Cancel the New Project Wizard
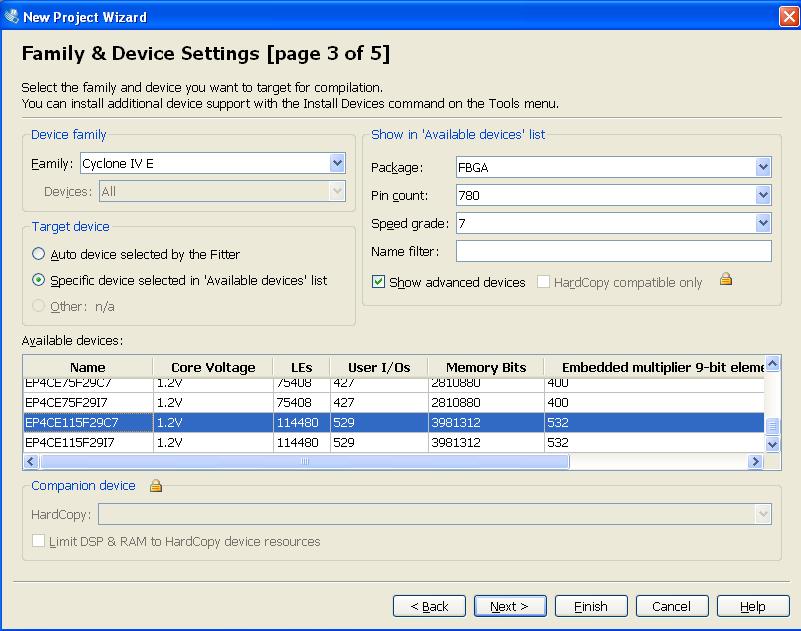This screenshot has height=631, width=801. (672, 606)
